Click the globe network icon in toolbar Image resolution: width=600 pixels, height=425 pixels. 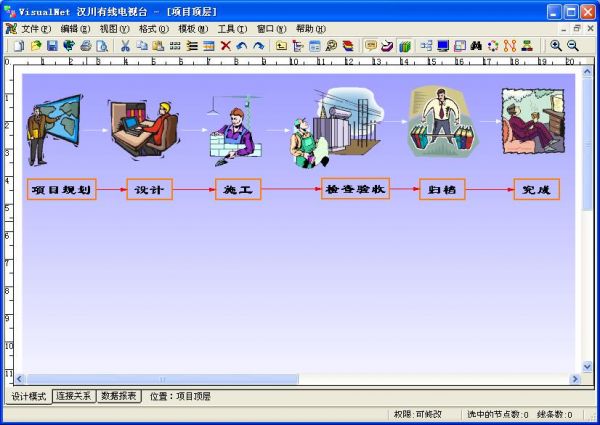69,46
